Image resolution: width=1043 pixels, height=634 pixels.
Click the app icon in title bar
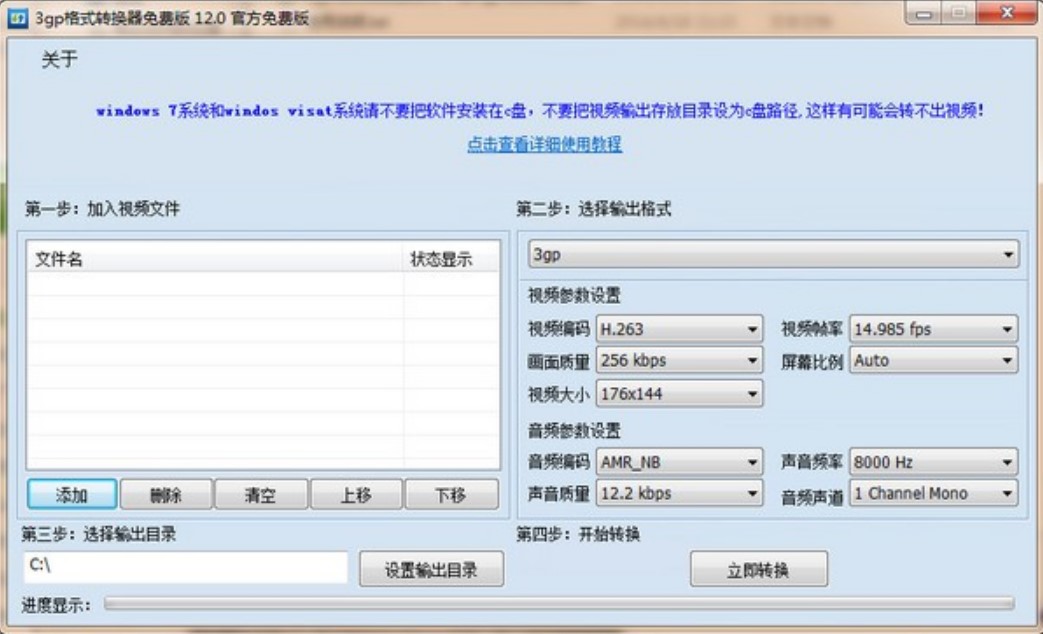pyautogui.click(x=18, y=17)
